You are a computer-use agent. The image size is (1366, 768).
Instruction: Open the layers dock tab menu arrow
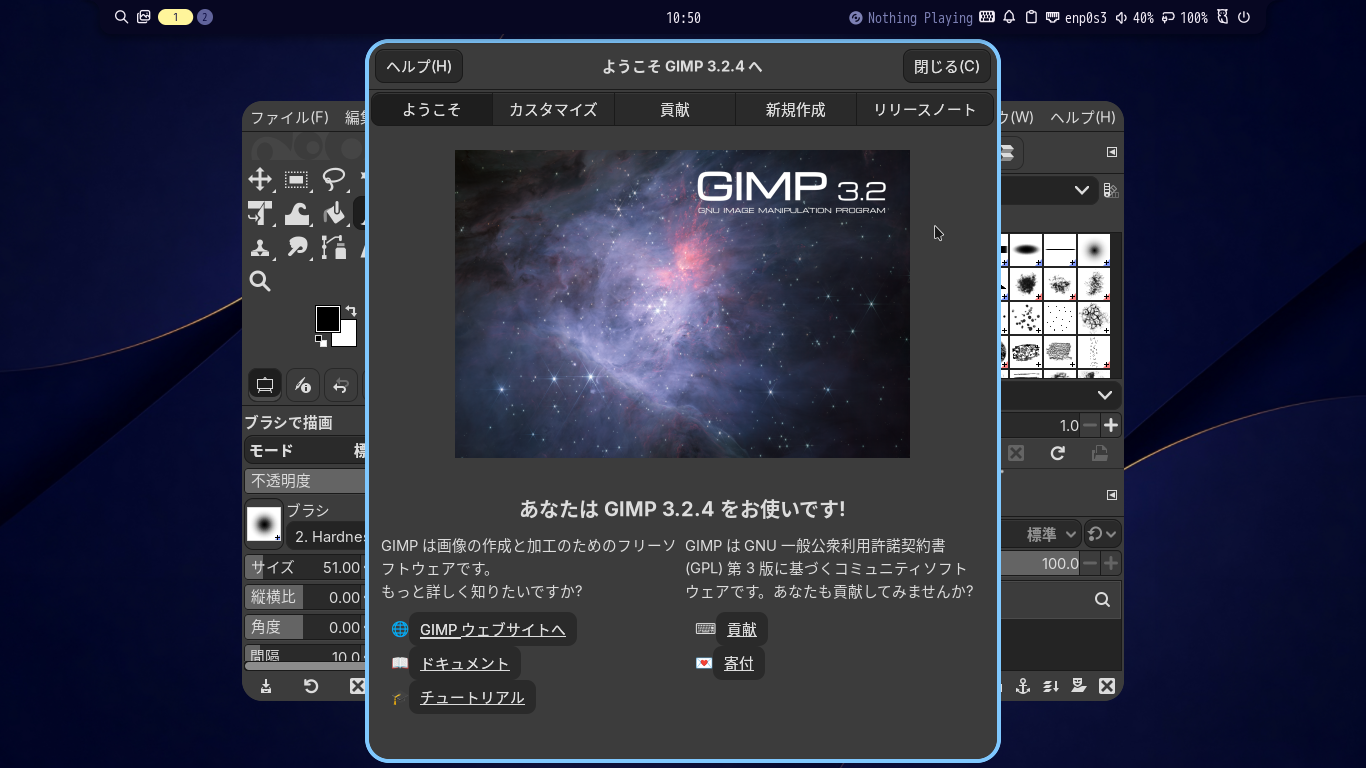point(1111,495)
